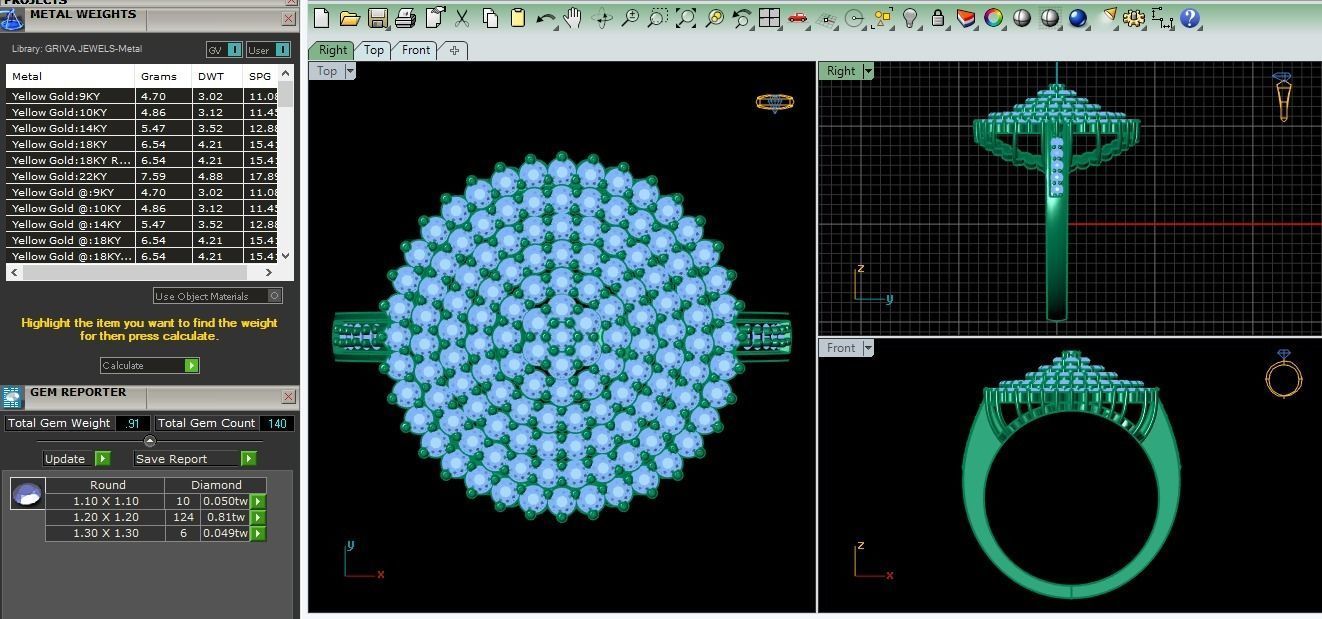Select the Yellow Gold @:10KY row

142,208
